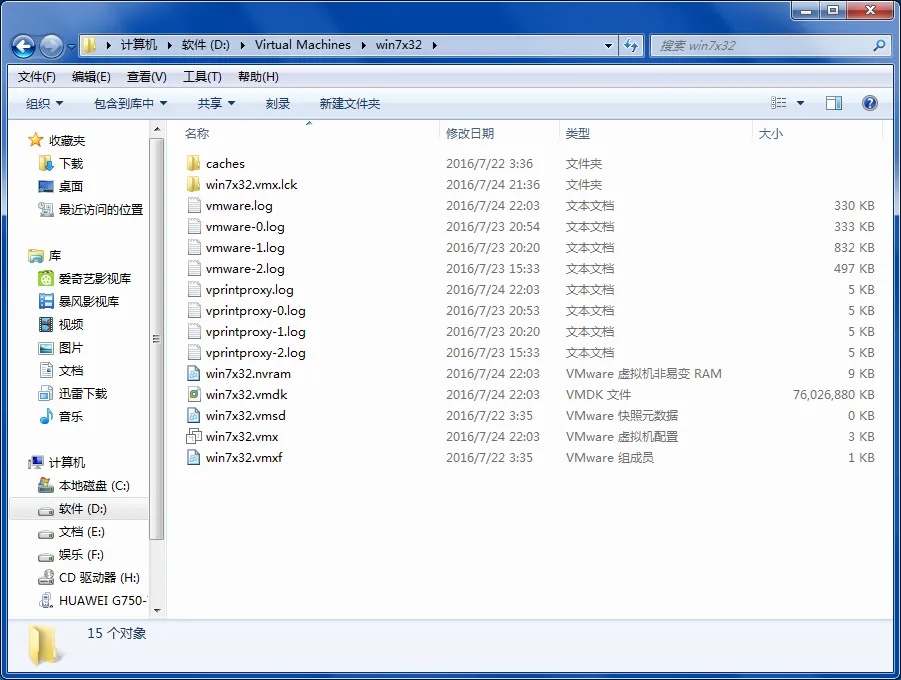Screen dimensions: 901x680
Task: Click the sidebar scroll down arrow
Action: point(157,611)
